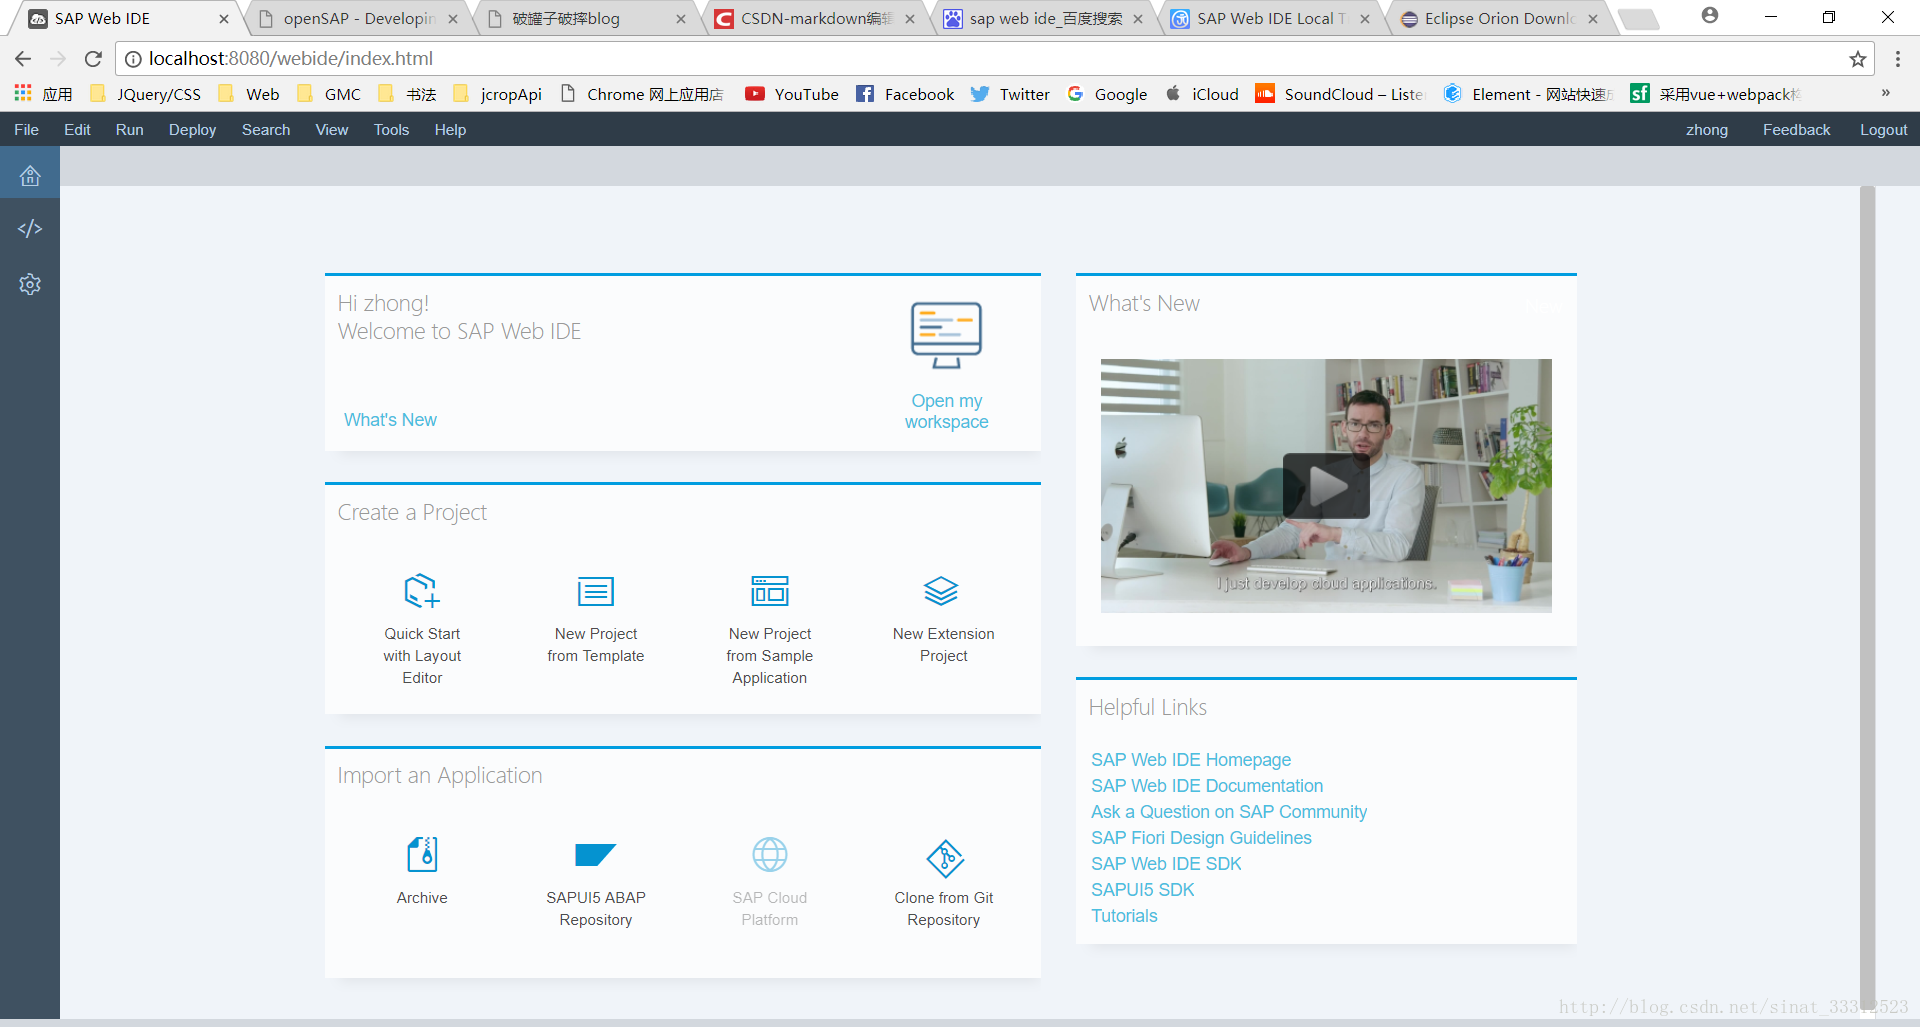Play the What's New video
The width and height of the screenshot is (1920, 1027).
tap(1326, 486)
